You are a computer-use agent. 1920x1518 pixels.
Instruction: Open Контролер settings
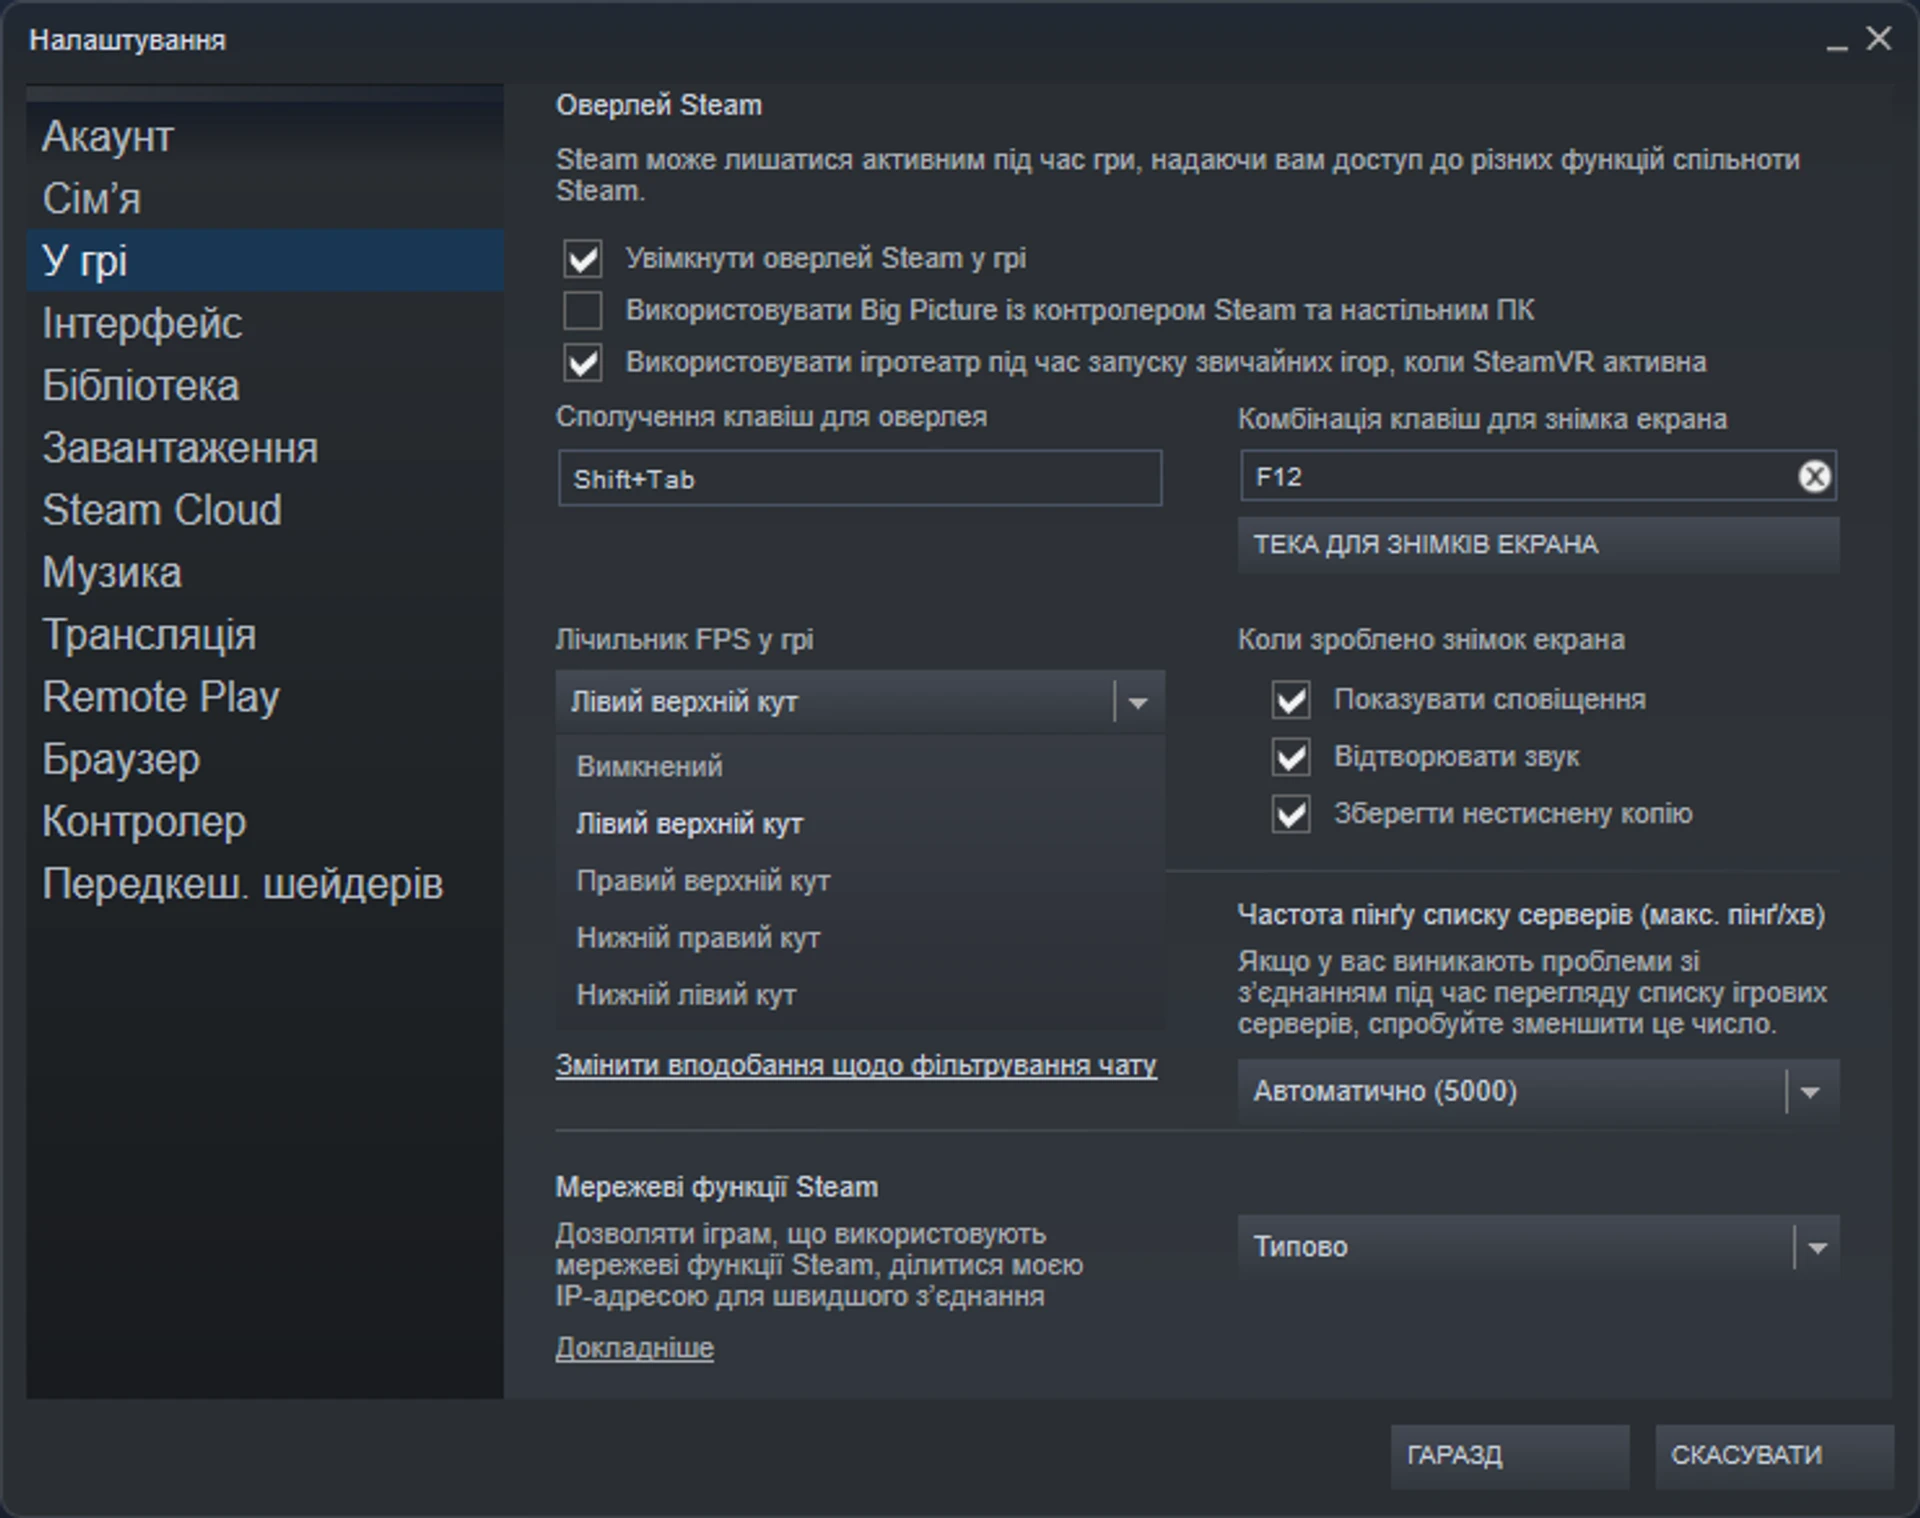pos(265,821)
